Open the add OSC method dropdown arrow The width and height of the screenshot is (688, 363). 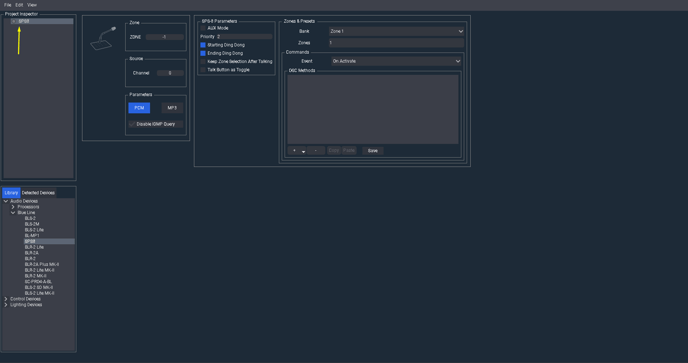(303, 151)
